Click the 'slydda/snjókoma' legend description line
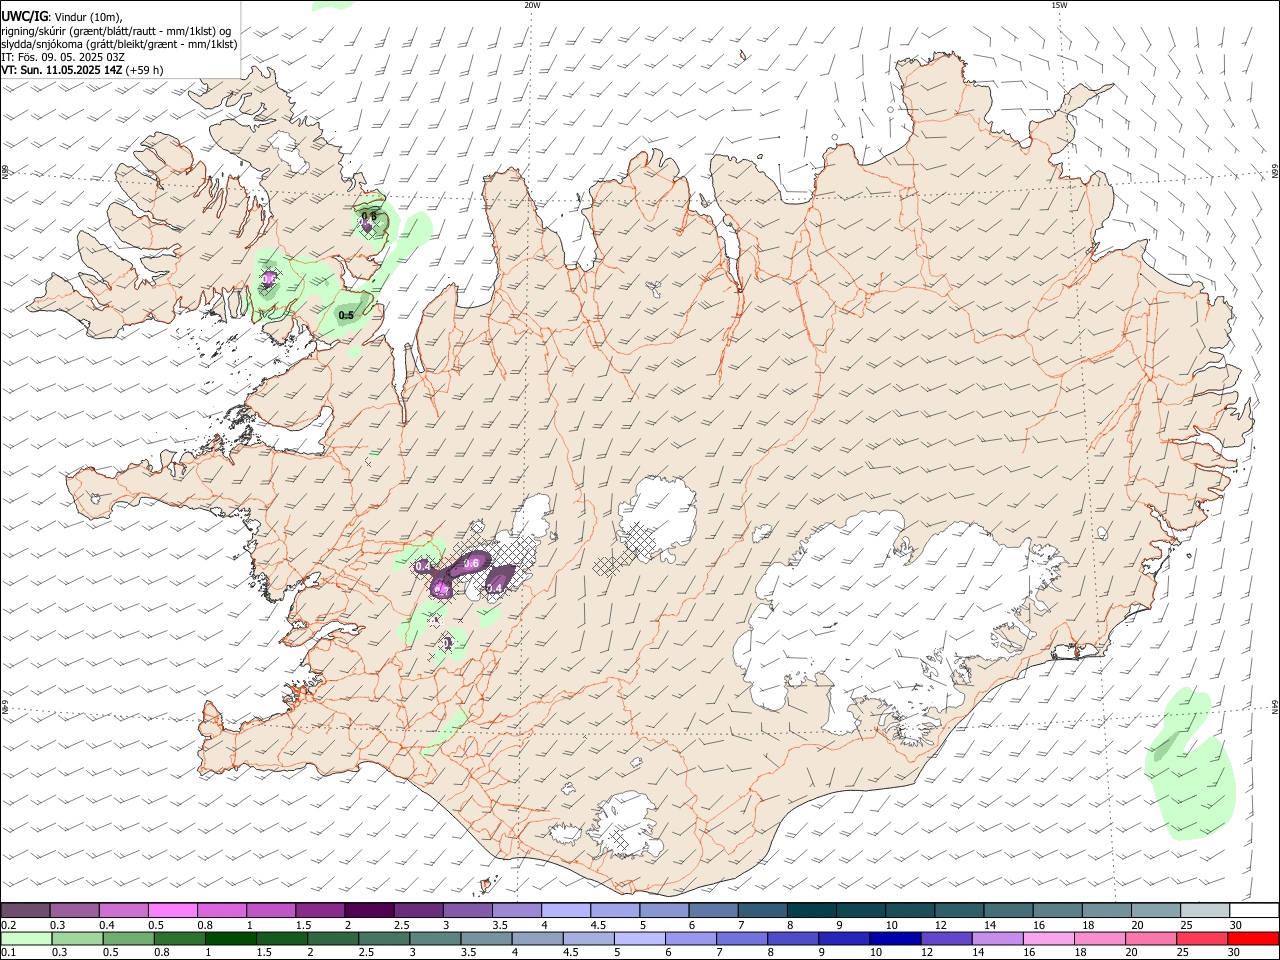 click(x=119, y=44)
